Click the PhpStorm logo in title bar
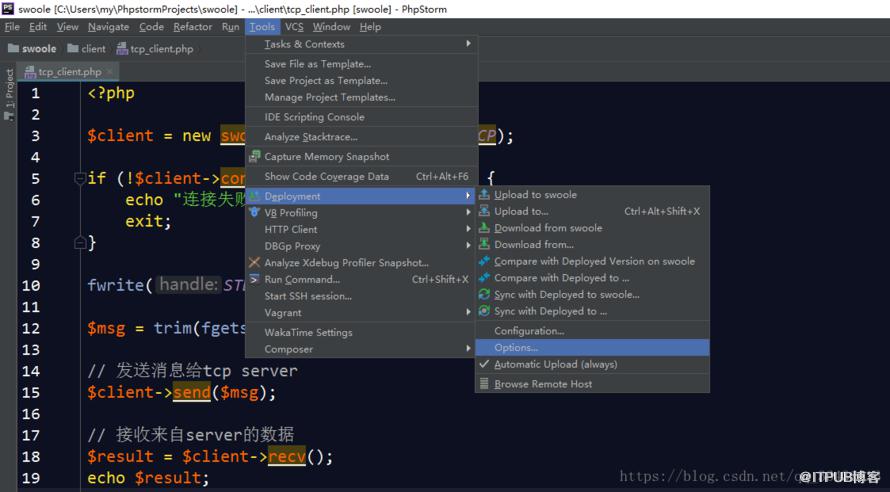This screenshot has width=890, height=492. coord(8,9)
